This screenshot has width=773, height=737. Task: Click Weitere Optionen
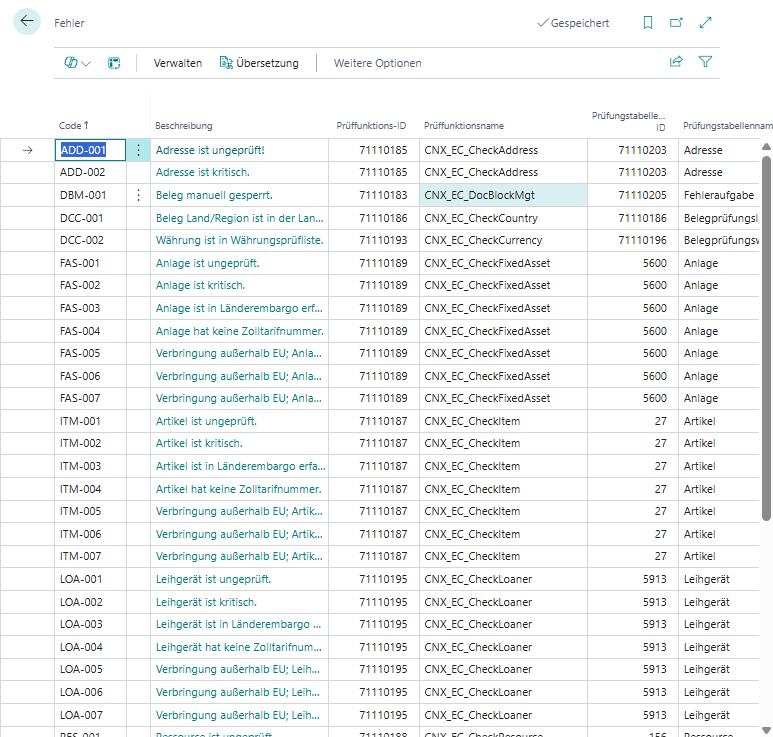pyautogui.click(x=377, y=63)
